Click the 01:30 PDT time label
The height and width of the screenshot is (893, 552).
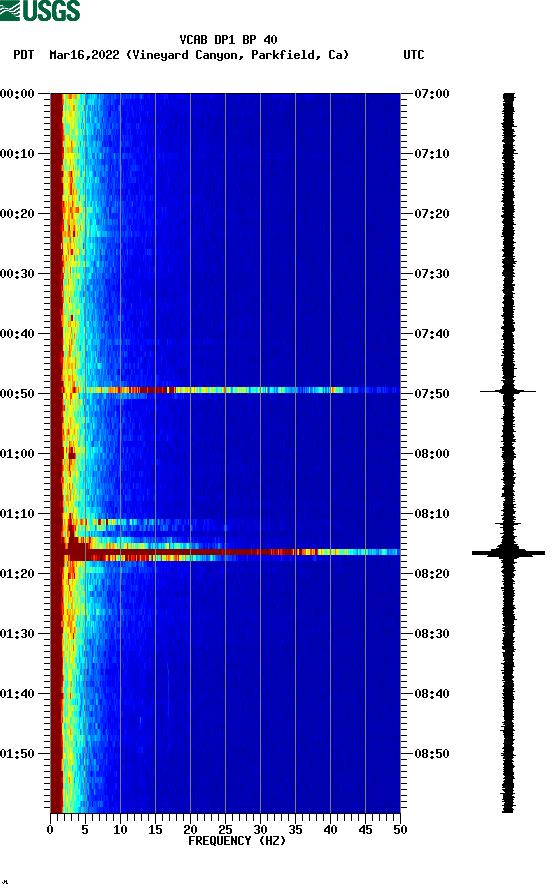pyautogui.click(x=17, y=634)
